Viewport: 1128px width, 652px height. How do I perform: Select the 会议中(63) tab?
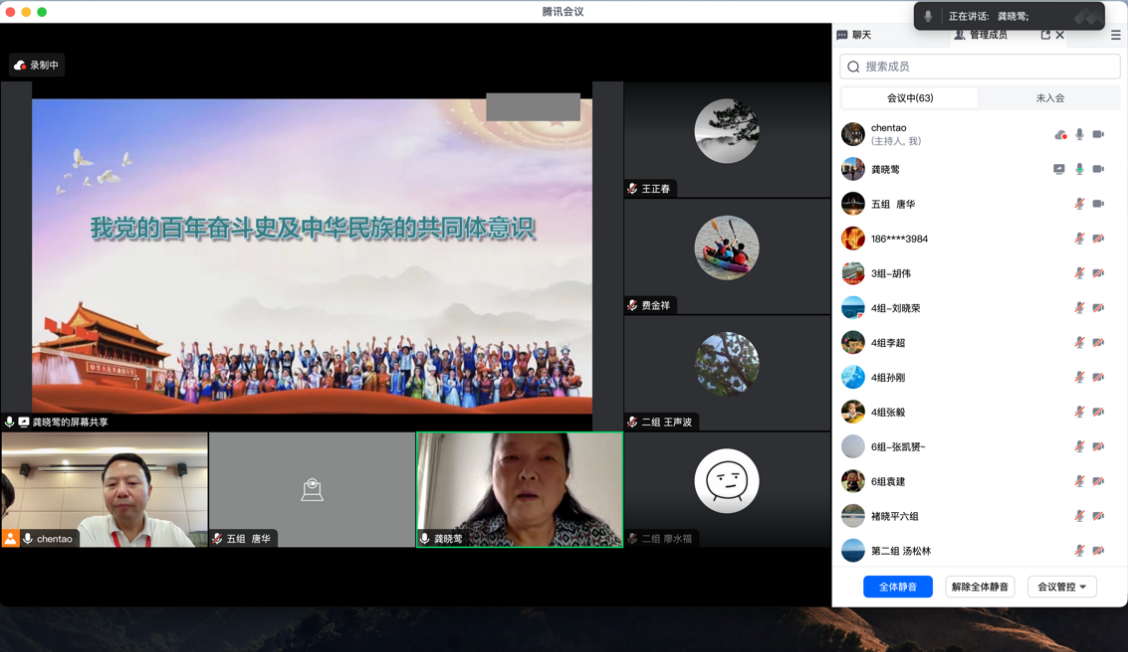pyautogui.click(x=910, y=98)
